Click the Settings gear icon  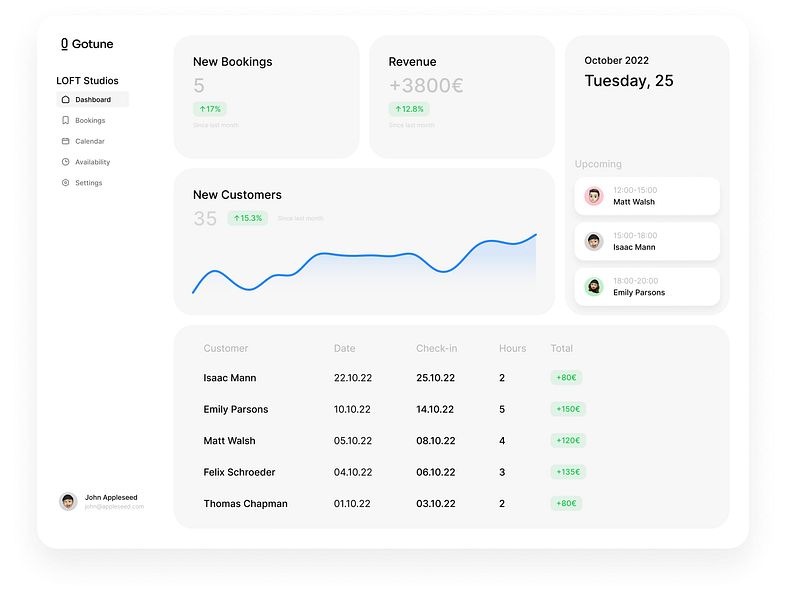pos(65,182)
